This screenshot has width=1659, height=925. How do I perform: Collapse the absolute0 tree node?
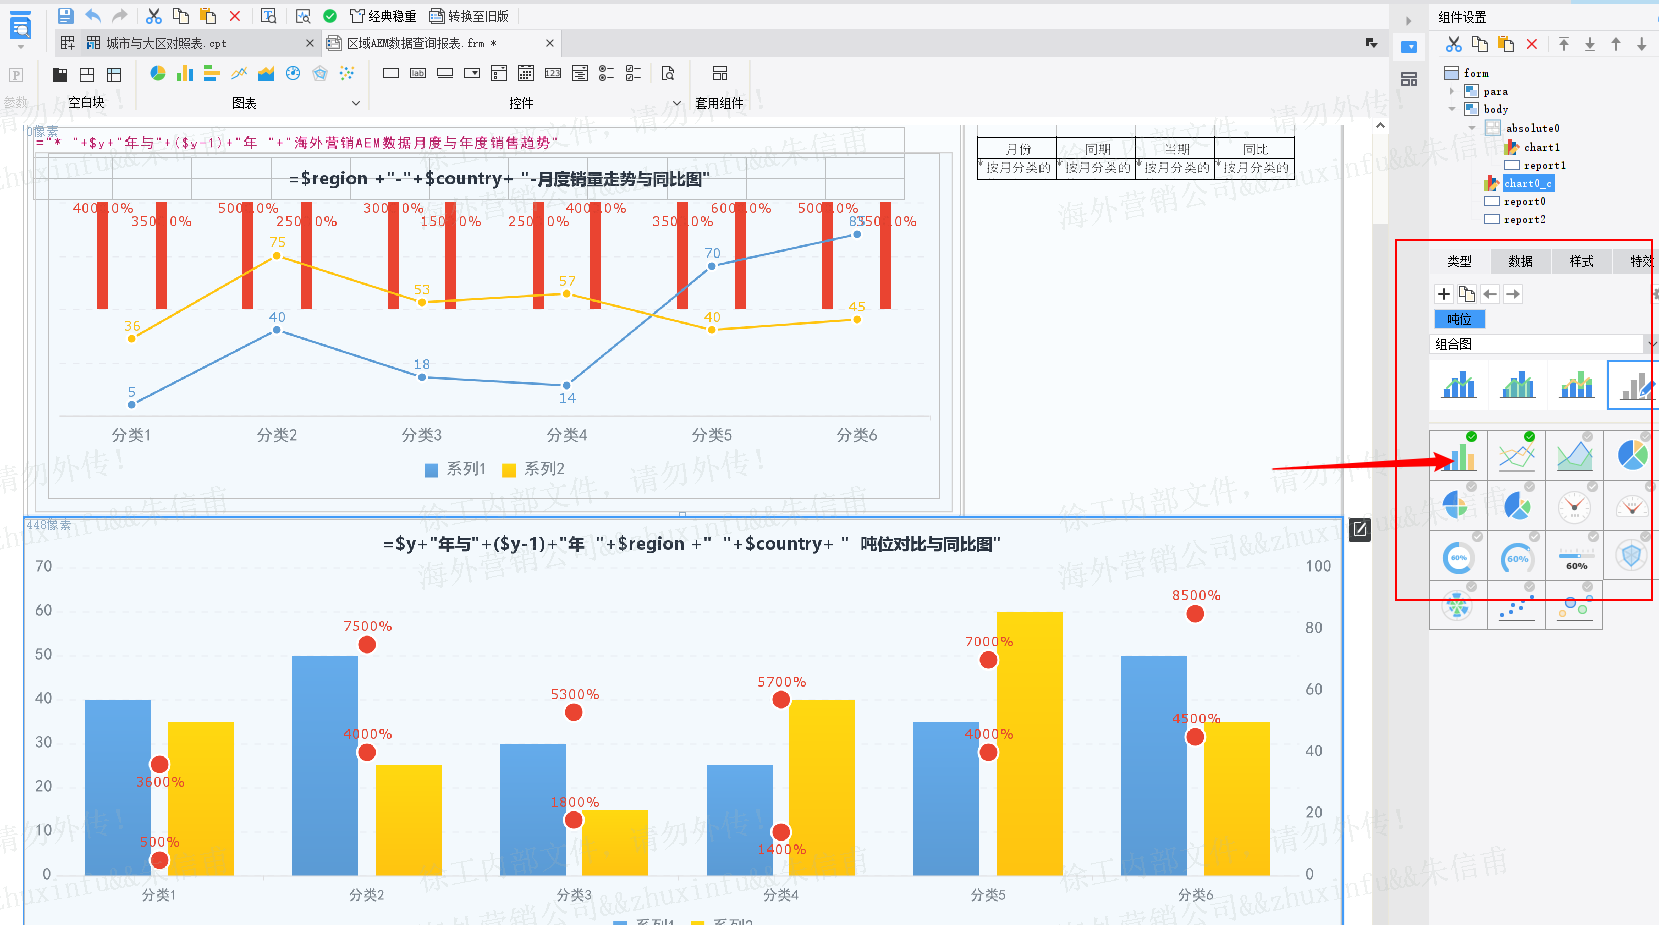[1472, 128]
